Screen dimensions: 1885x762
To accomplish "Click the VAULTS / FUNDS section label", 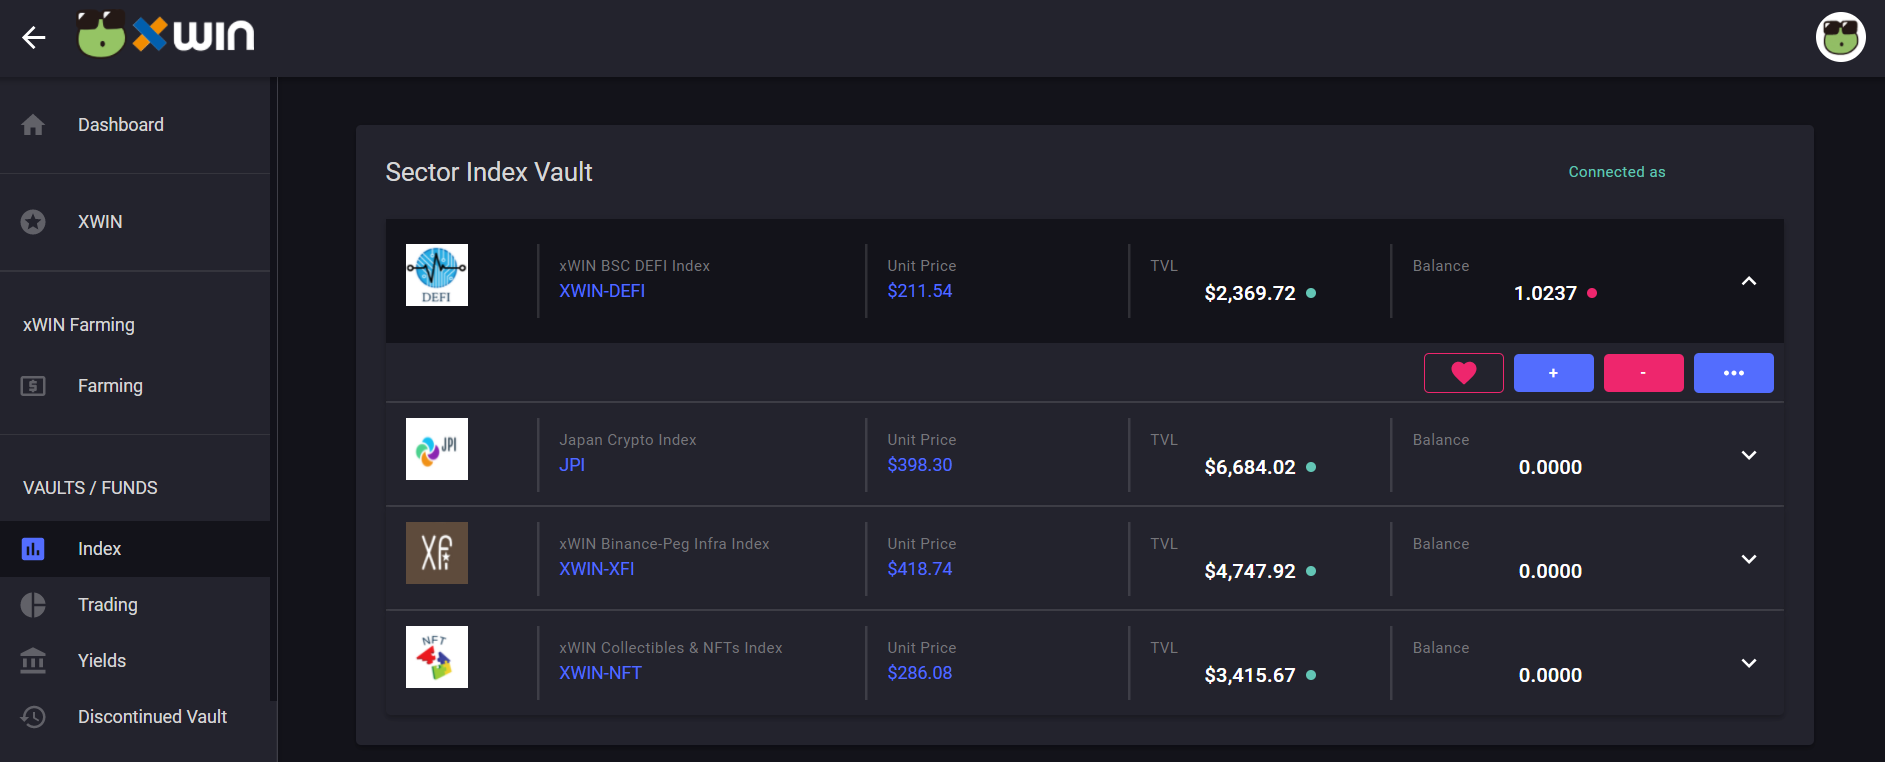I will pos(90,488).
